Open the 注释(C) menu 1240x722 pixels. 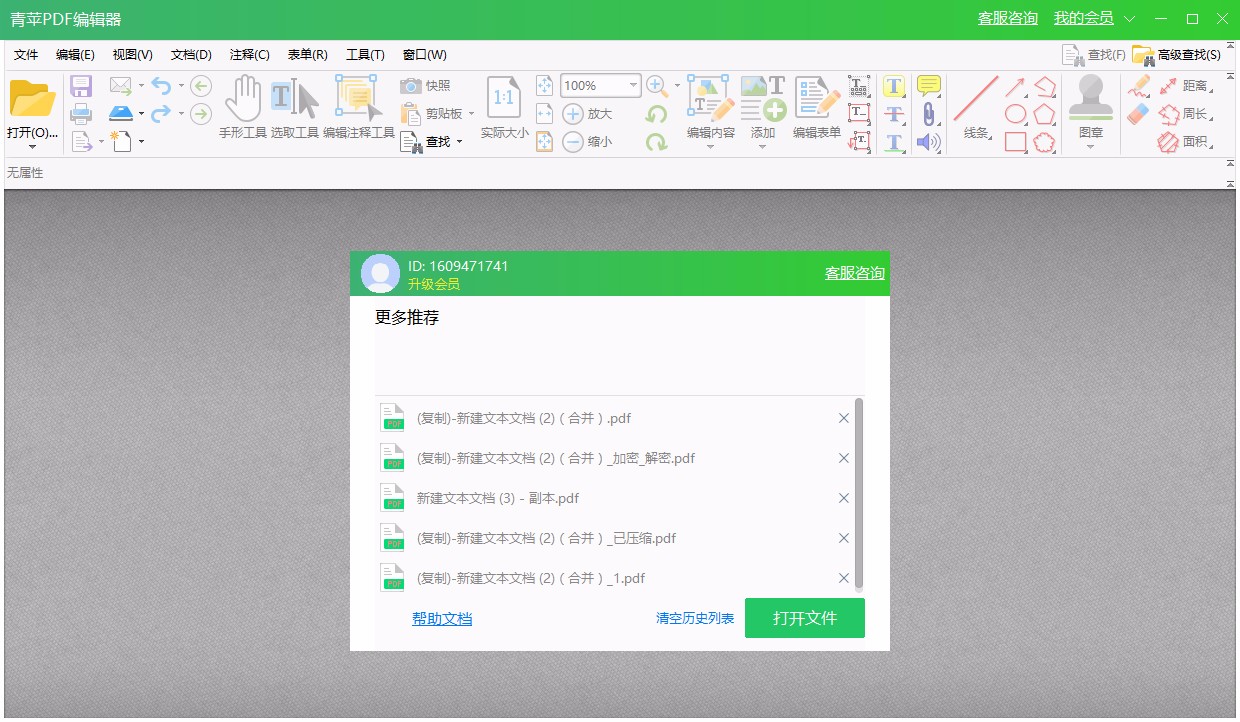click(249, 54)
